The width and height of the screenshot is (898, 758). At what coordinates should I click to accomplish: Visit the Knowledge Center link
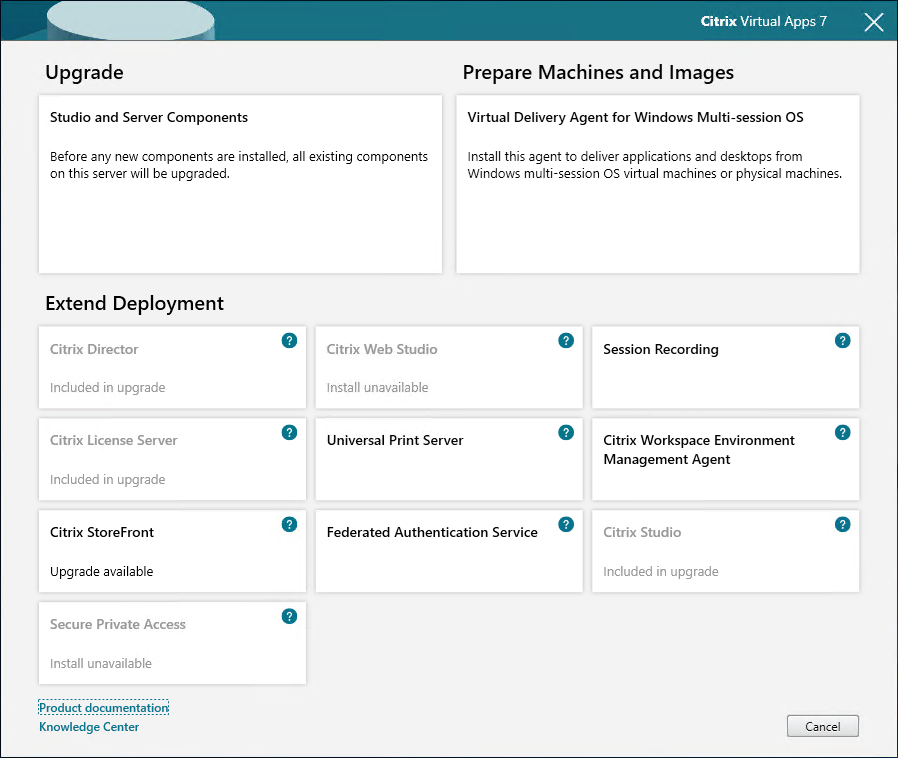click(89, 727)
